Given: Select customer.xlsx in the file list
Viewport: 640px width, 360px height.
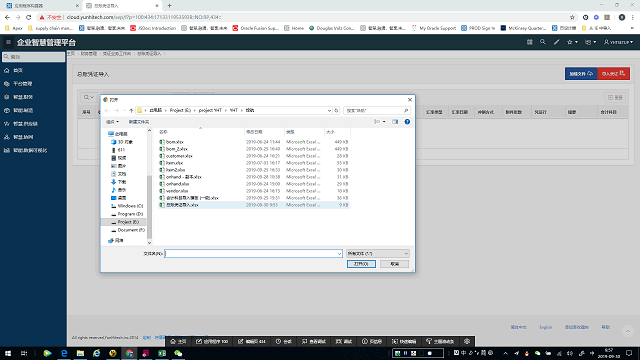Looking at the screenshot, I should [179, 156].
